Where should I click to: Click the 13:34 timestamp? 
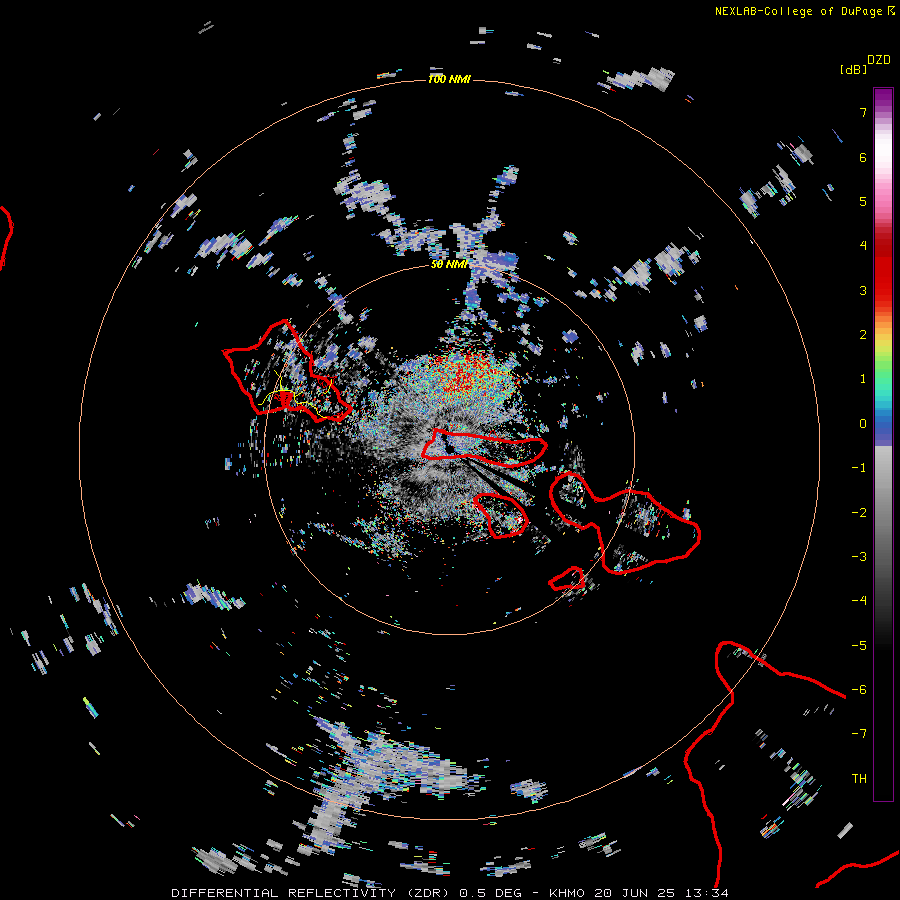point(707,893)
